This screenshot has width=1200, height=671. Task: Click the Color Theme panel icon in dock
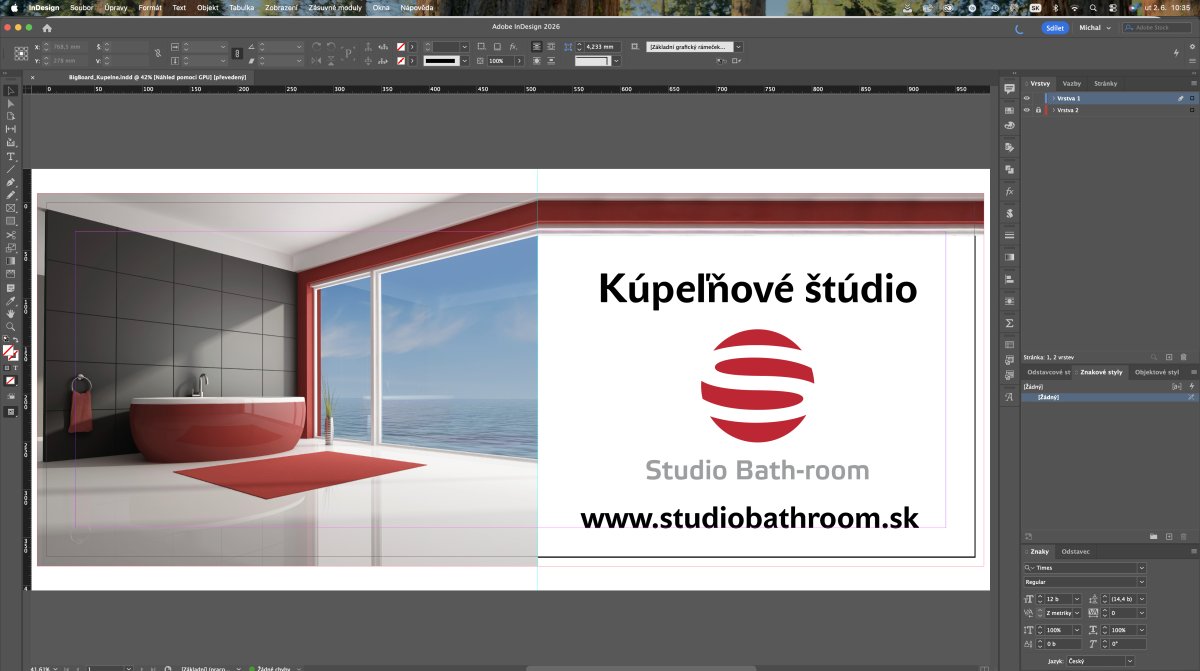click(x=1010, y=125)
